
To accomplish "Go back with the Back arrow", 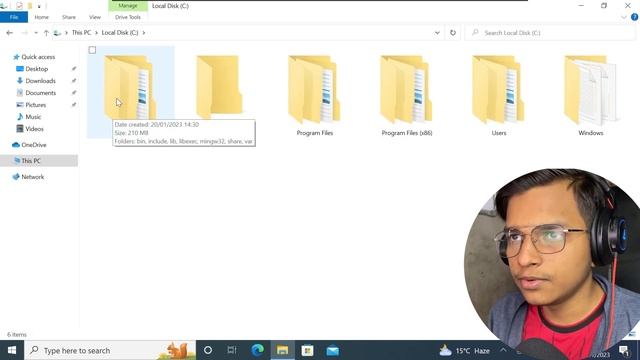I will pyautogui.click(x=10, y=33).
